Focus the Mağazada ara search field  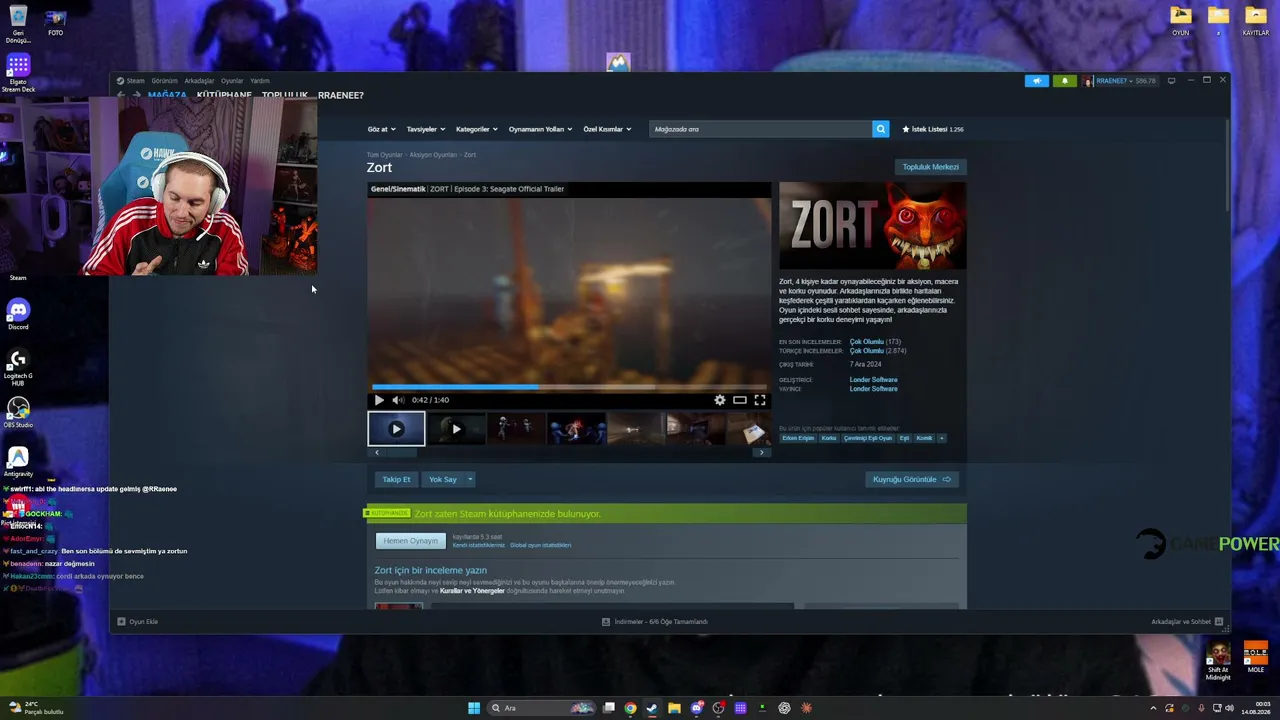click(x=760, y=129)
